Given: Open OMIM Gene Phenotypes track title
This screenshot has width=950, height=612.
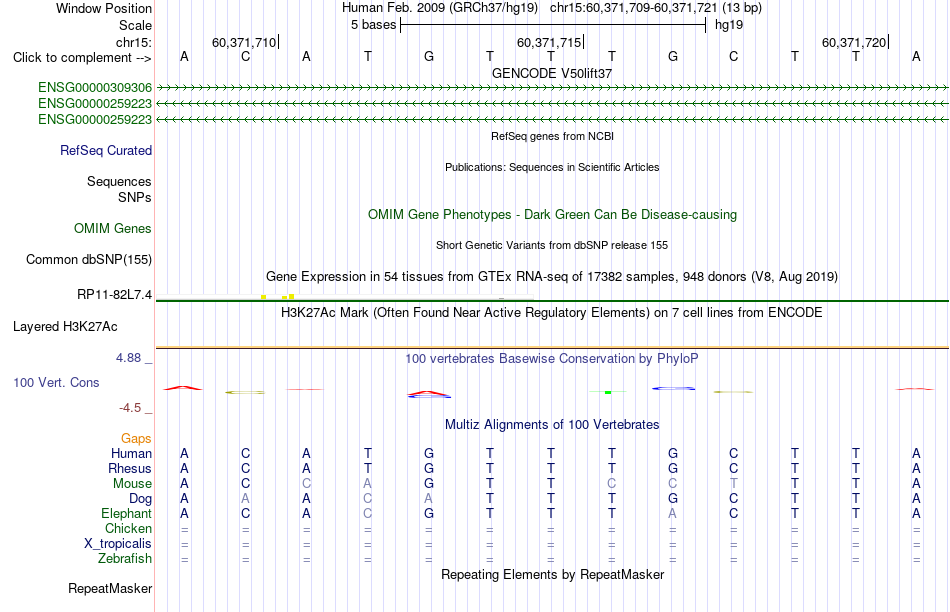Looking at the screenshot, I should tap(553, 215).
